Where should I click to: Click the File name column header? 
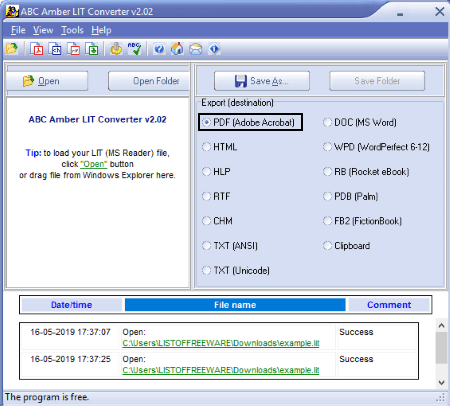click(x=235, y=305)
